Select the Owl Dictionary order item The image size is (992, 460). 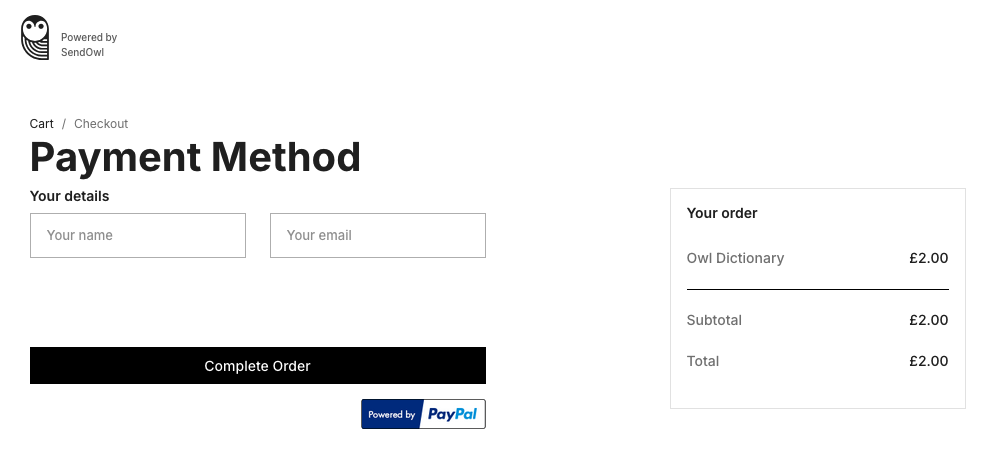click(735, 258)
